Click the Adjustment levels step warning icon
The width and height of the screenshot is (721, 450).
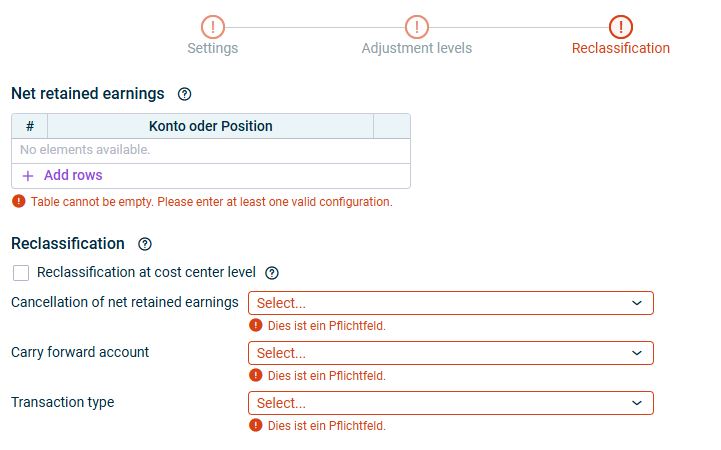416,27
